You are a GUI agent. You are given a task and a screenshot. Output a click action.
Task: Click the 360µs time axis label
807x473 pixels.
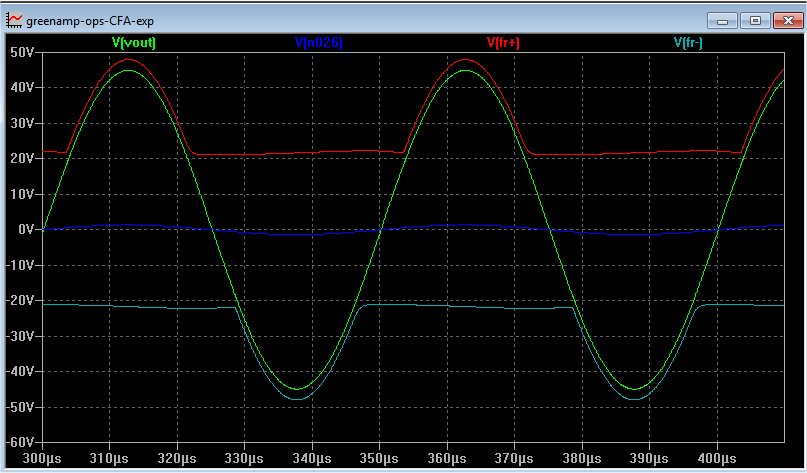(447, 458)
